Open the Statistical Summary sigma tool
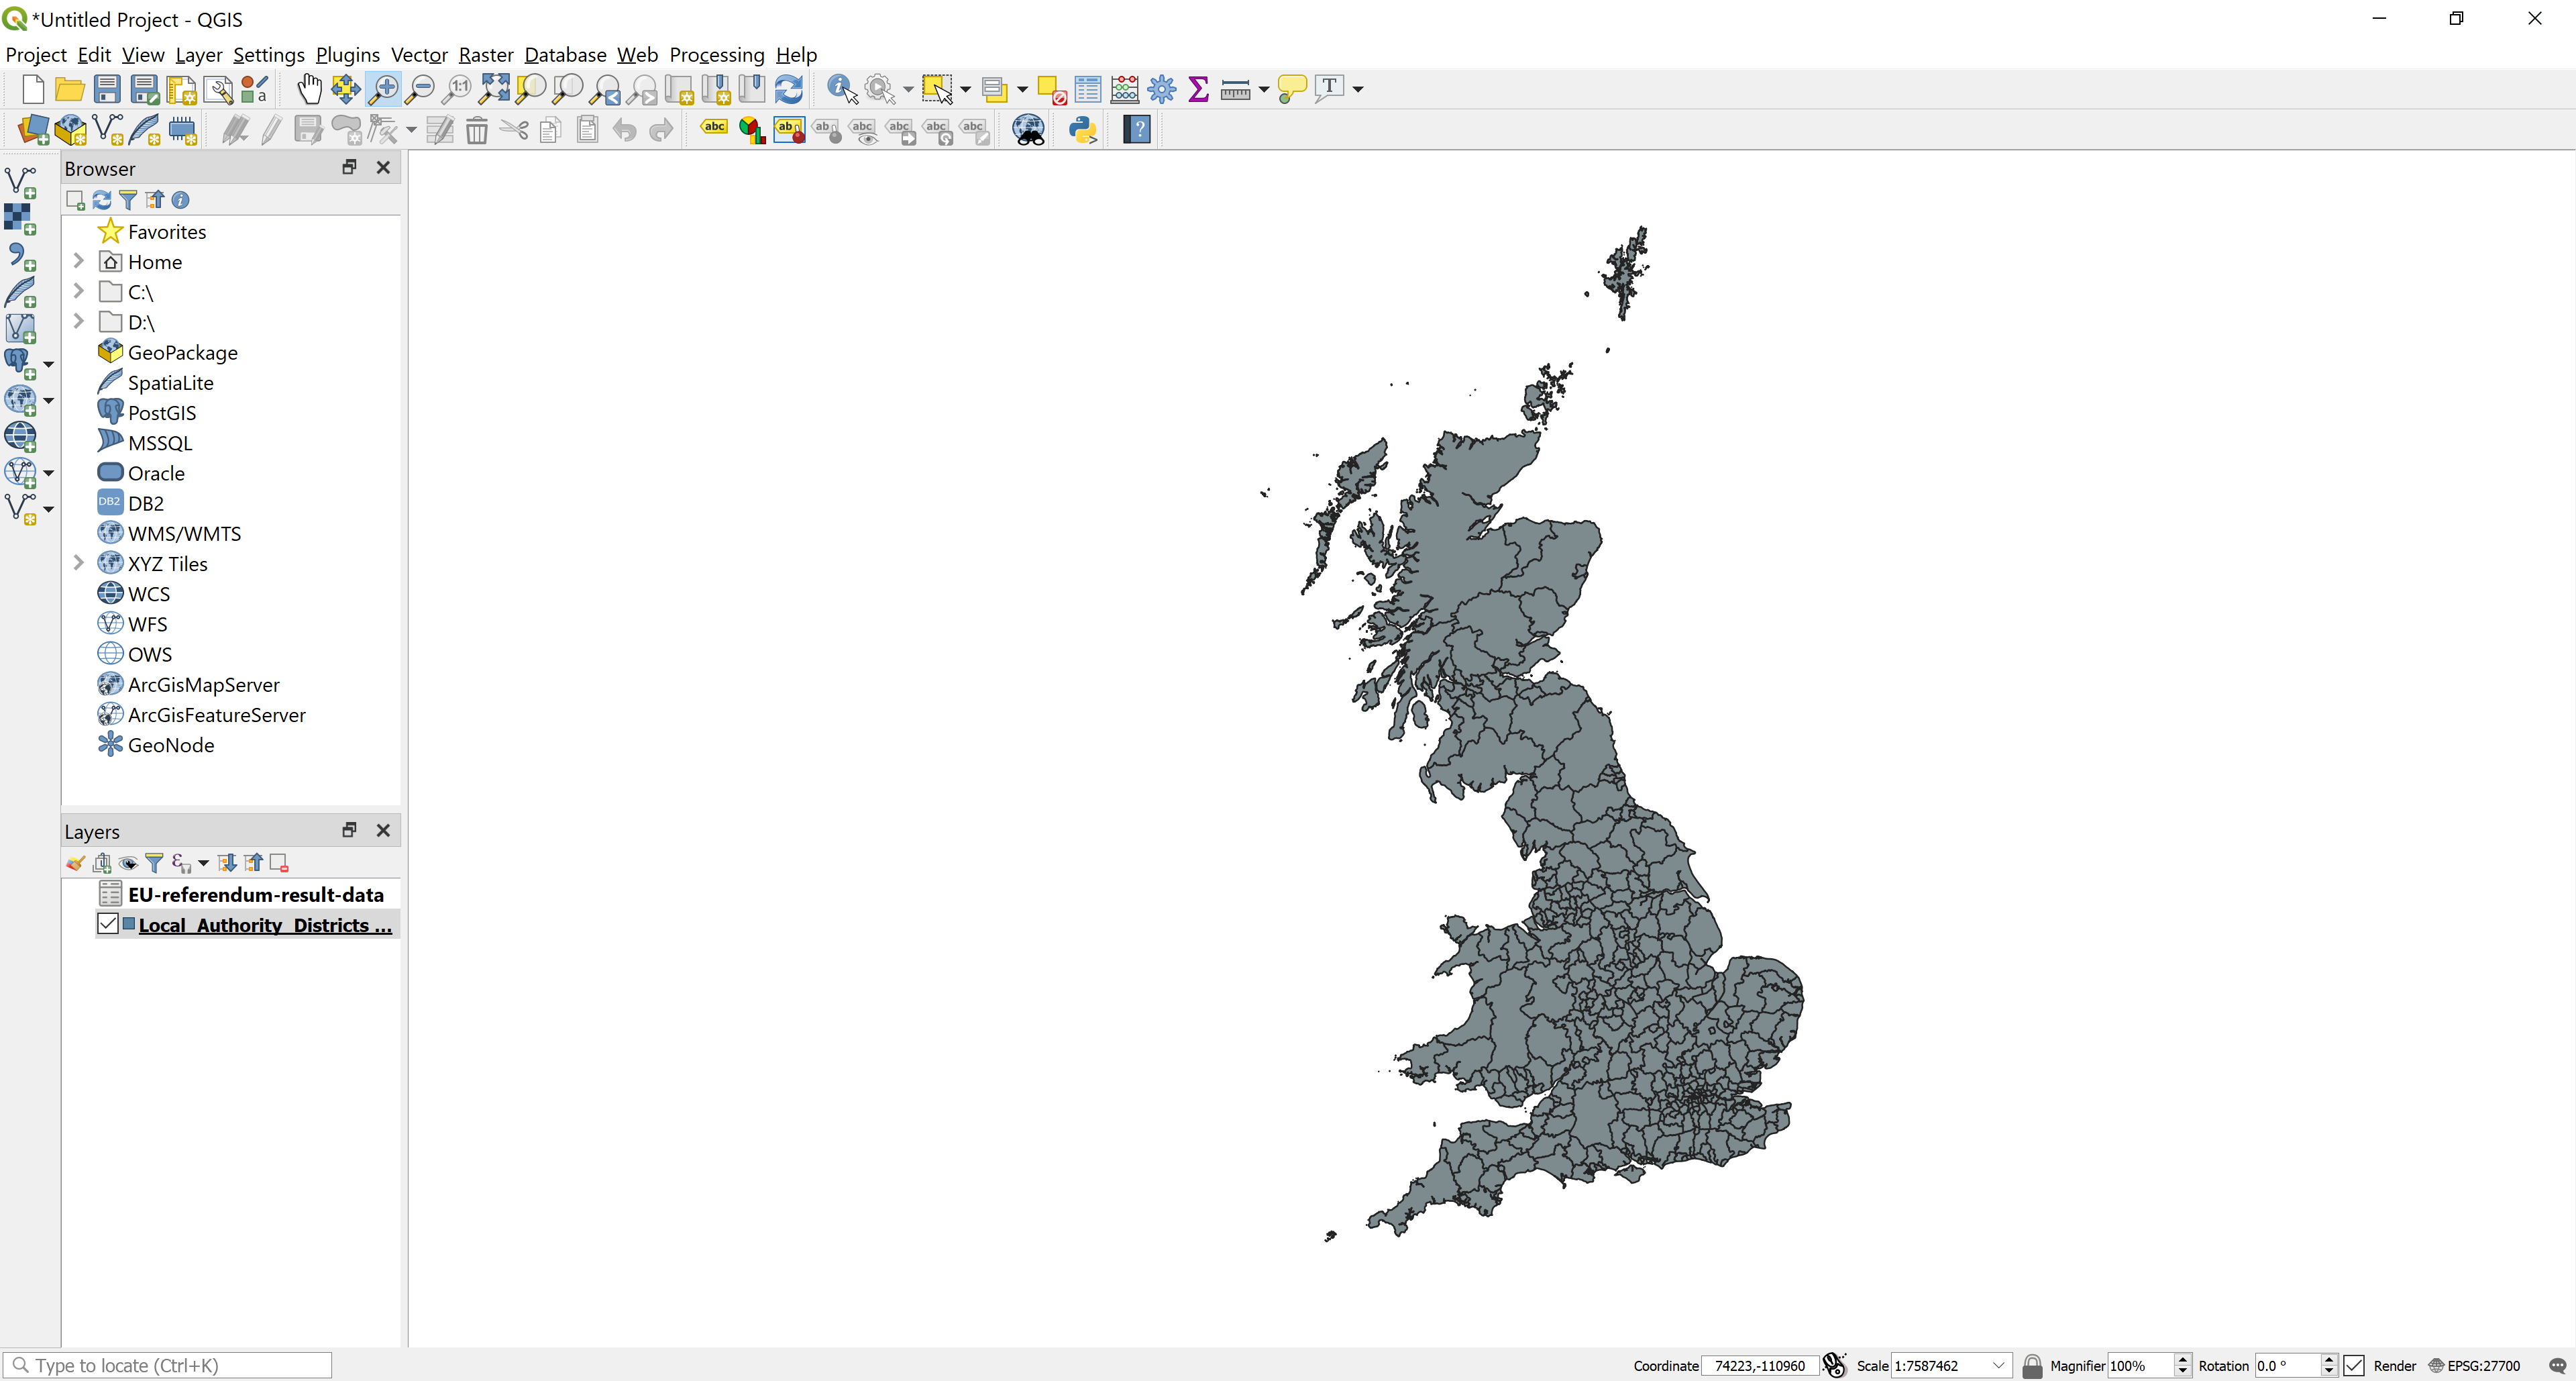The height and width of the screenshot is (1381, 2576). (x=1198, y=89)
